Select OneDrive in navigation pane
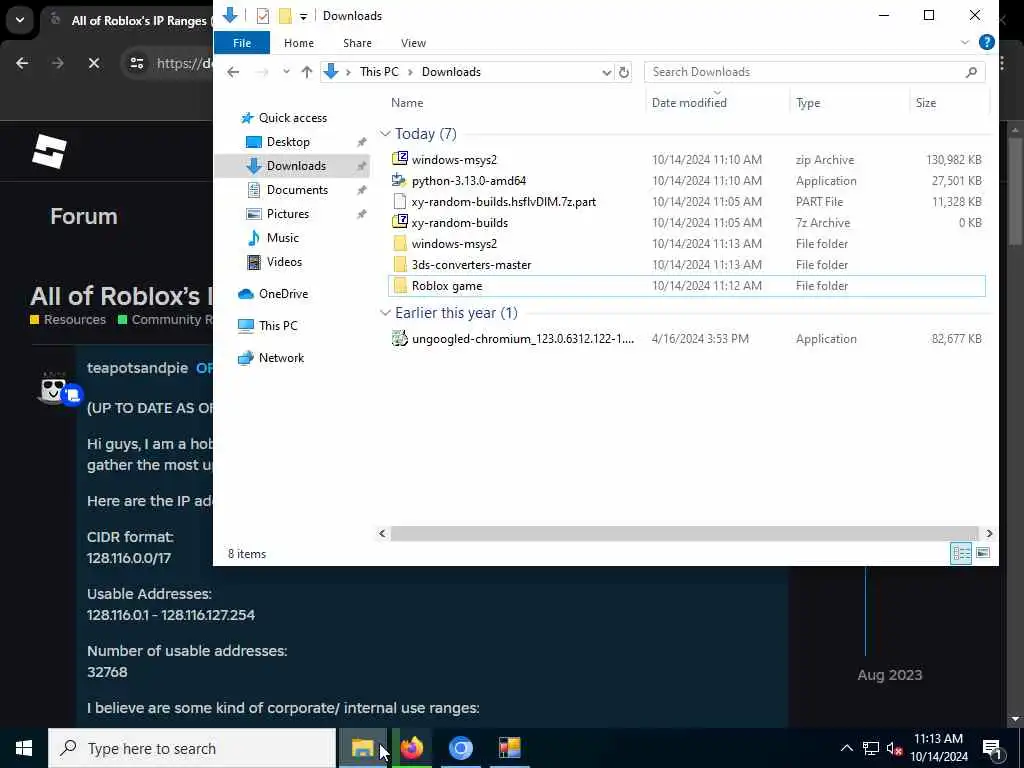The image size is (1024, 768). [283, 294]
